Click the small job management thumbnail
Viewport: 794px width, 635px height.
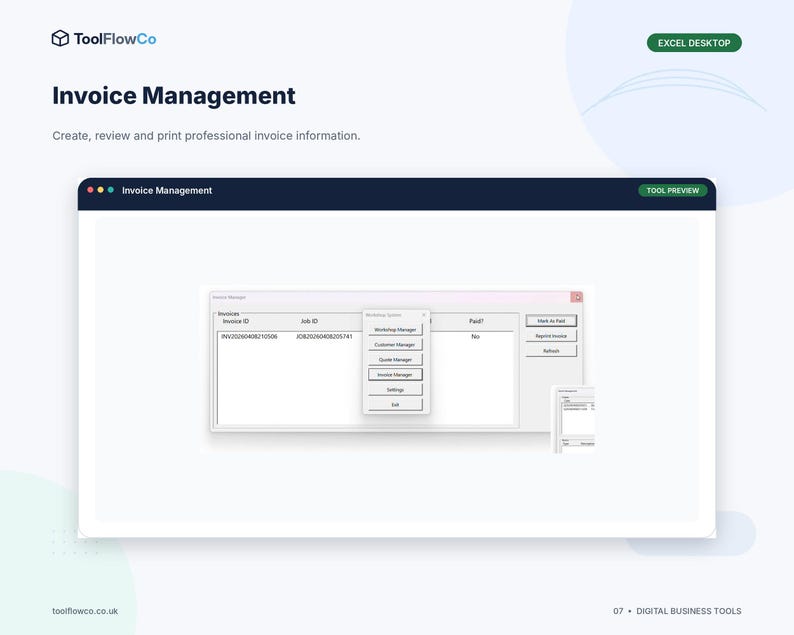(x=573, y=419)
